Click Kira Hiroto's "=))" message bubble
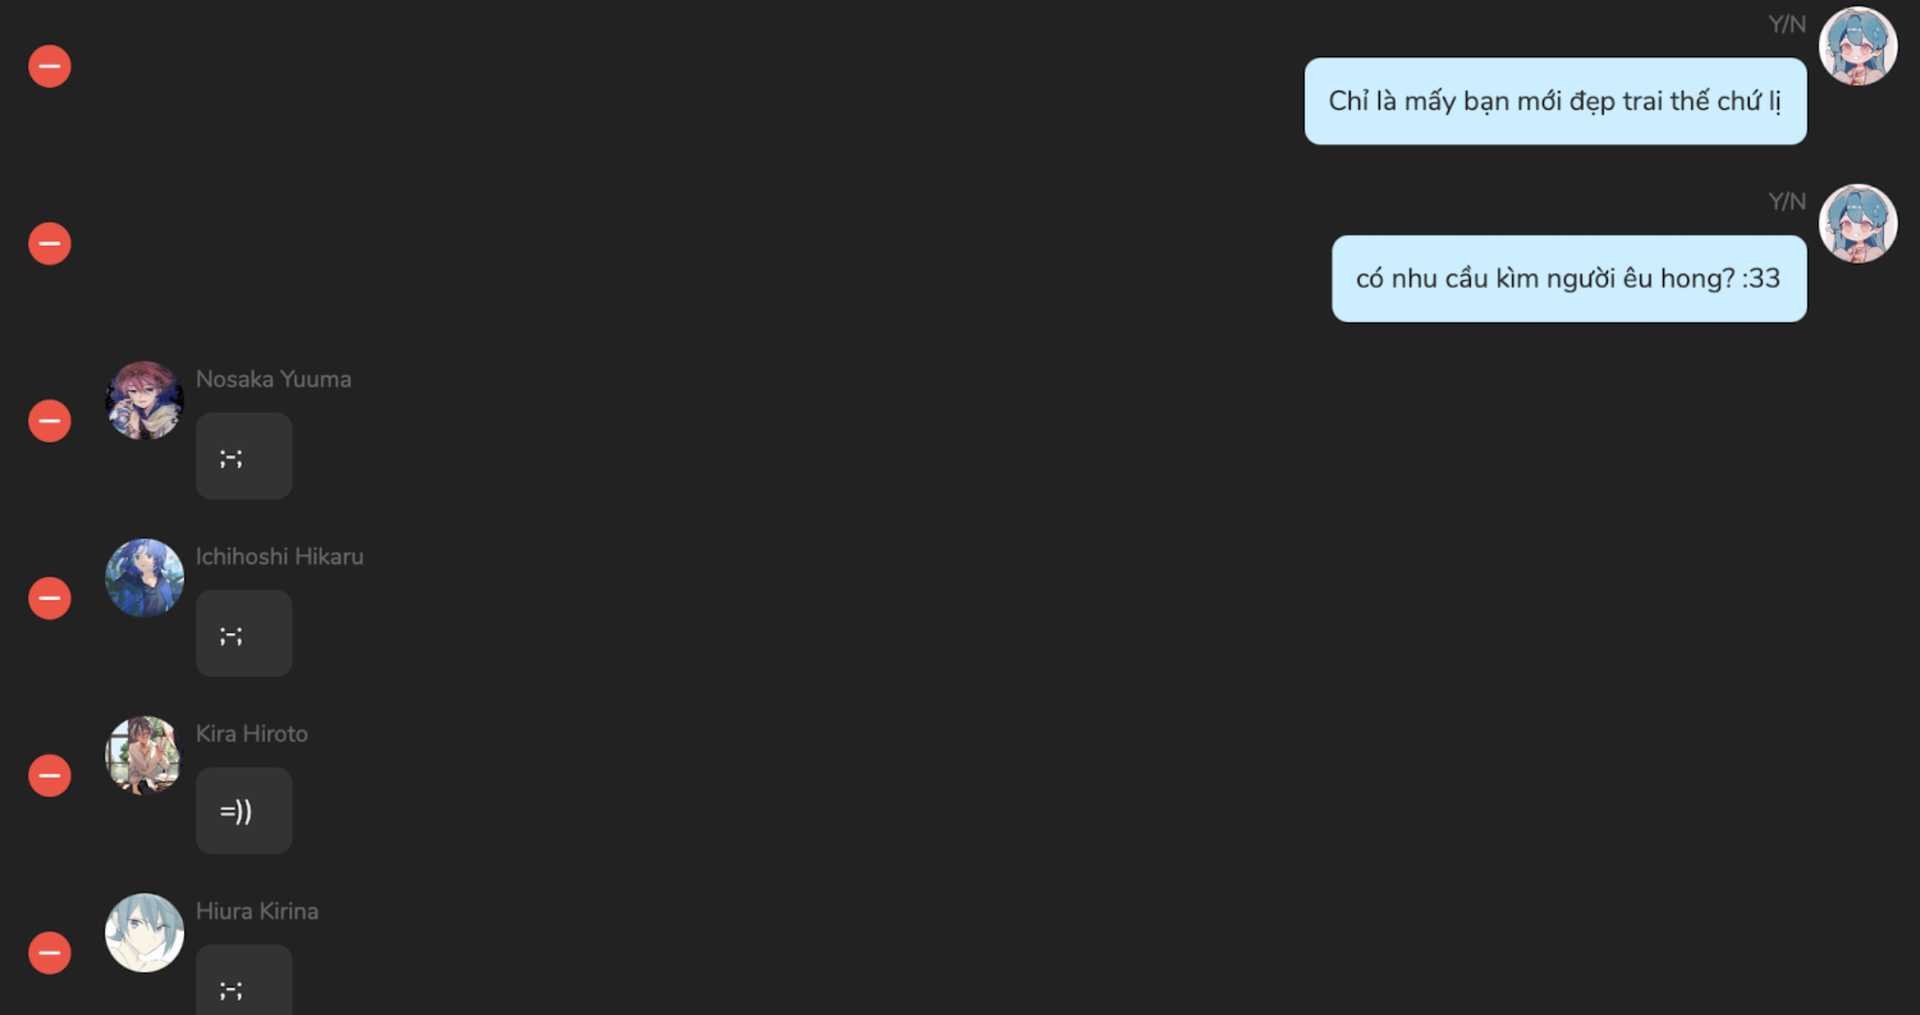 click(x=244, y=810)
